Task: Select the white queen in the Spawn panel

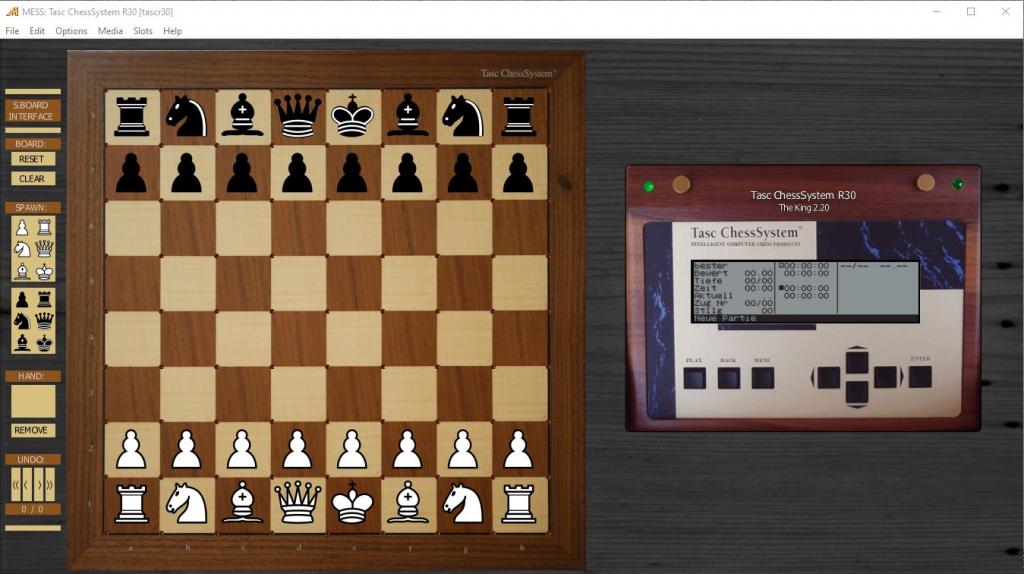Action: pos(44,248)
